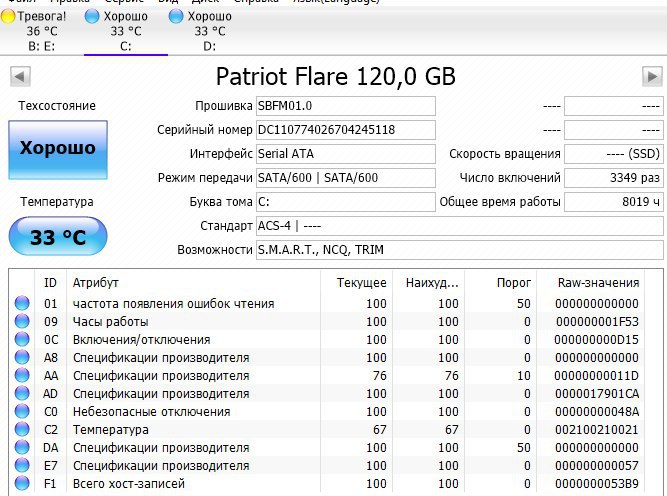Click the 33 °C temperature button

(x=58, y=236)
